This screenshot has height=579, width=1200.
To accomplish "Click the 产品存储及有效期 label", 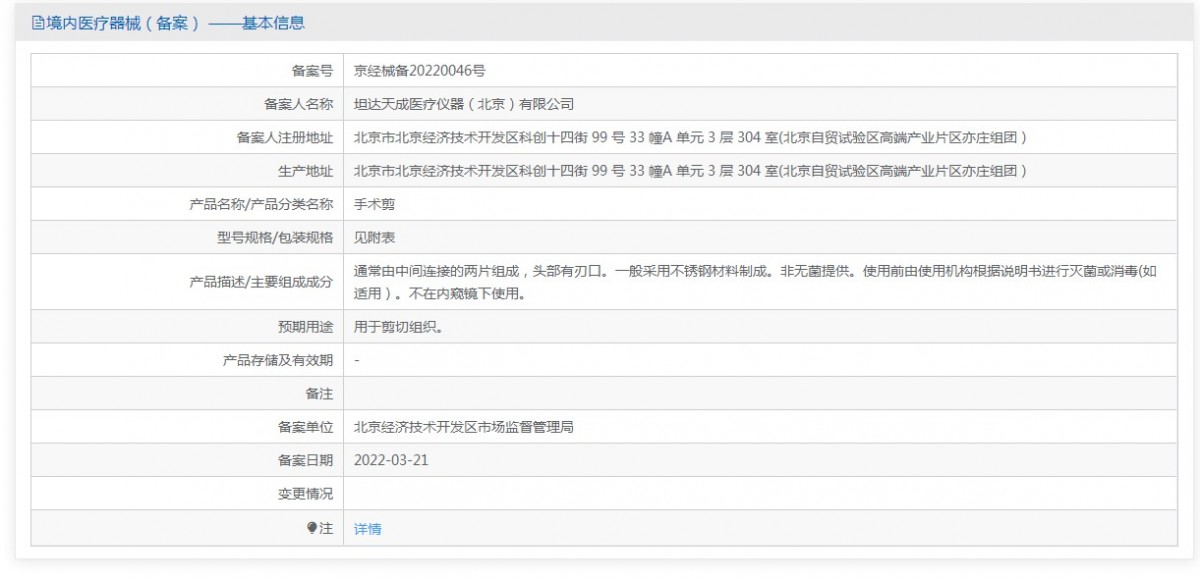I will [x=277, y=360].
